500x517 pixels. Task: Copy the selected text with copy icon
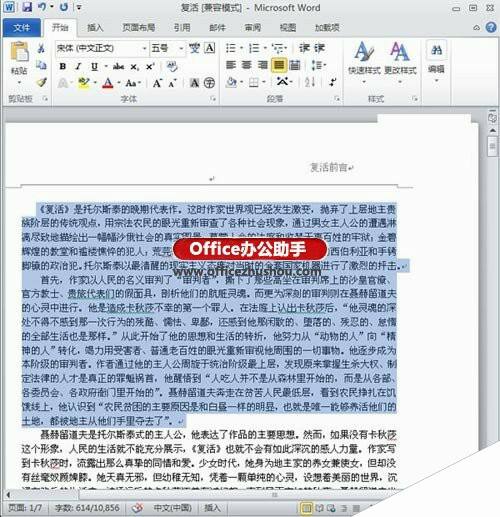pos(41,65)
